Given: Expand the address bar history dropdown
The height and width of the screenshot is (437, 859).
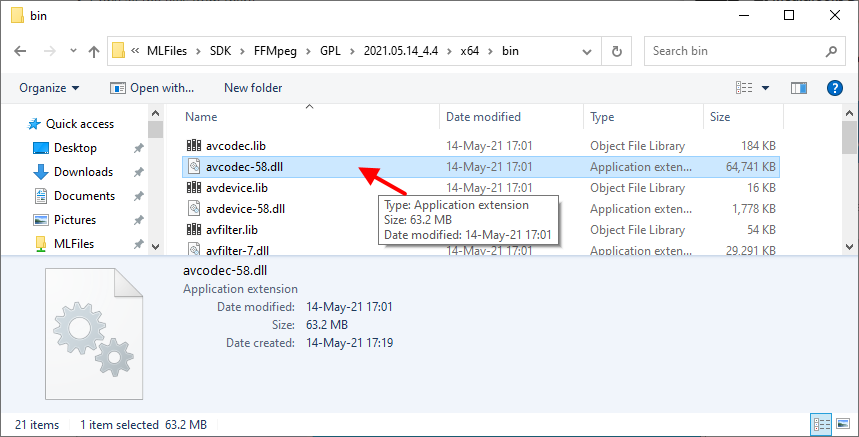Looking at the screenshot, I should (x=587, y=51).
